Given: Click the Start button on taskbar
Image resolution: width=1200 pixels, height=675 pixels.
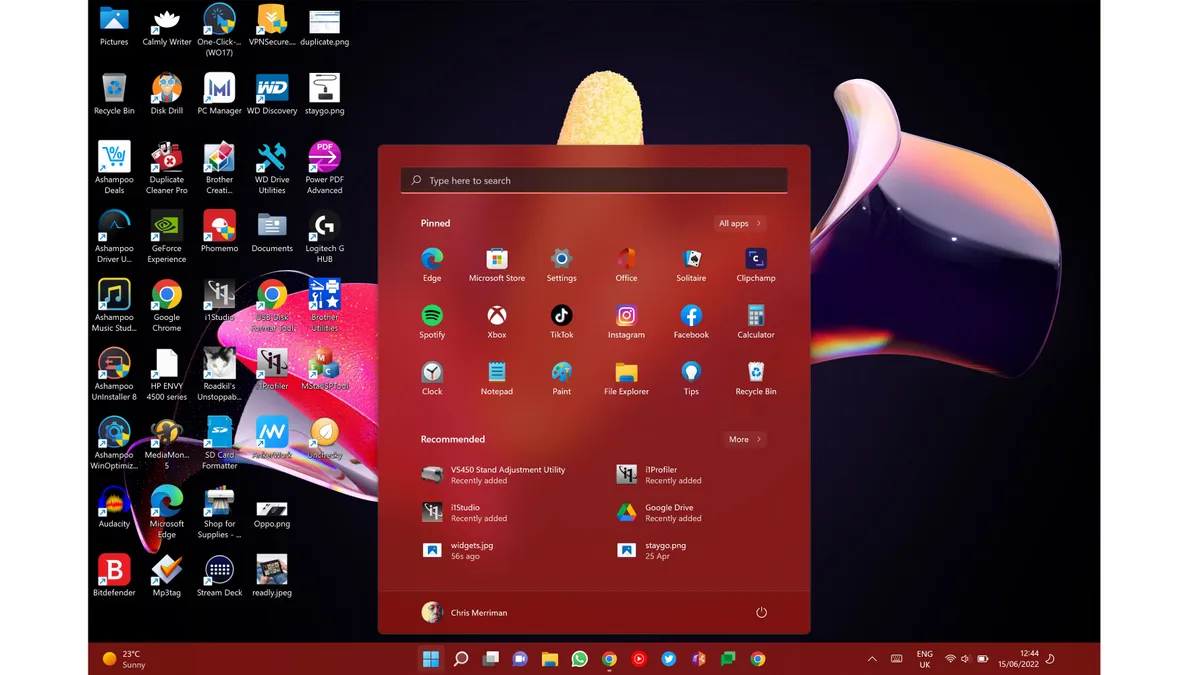Looking at the screenshot, I should 431,659.
